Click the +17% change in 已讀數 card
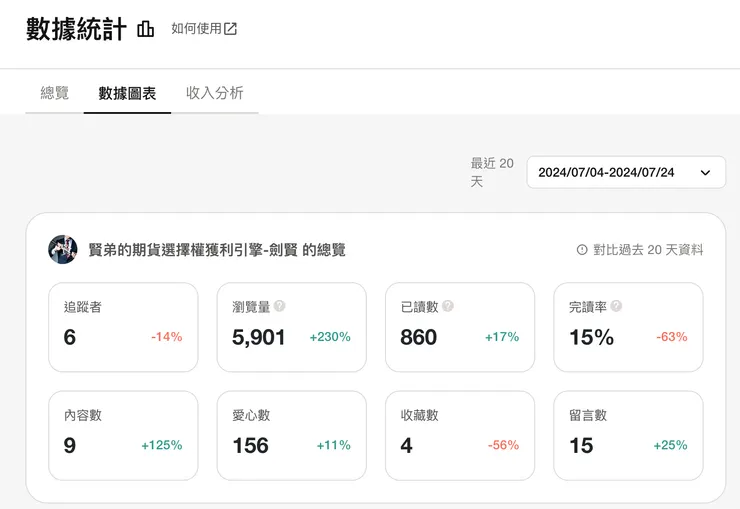 point(502,337)
